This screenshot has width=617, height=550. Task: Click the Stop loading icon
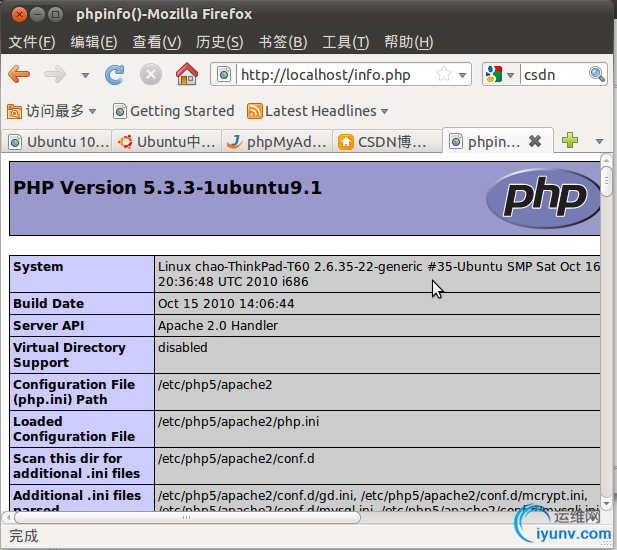pyautogui.click(x=151, y=74)
